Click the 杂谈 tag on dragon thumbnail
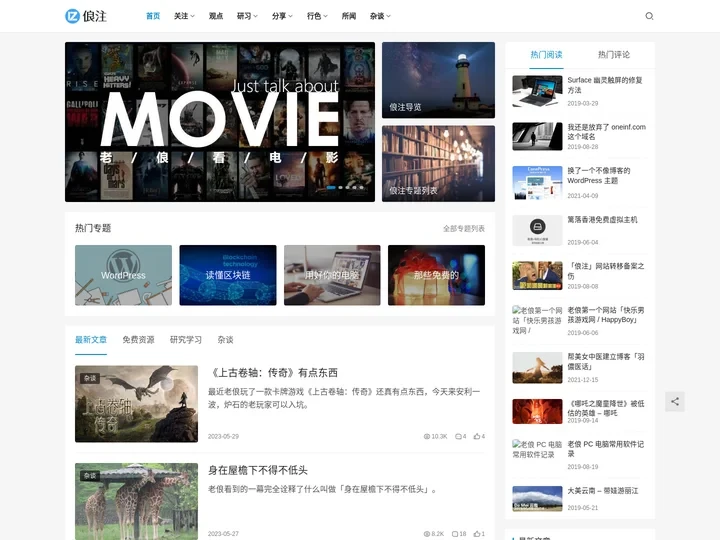This screenshot has height=540, width=720. [x=90, y=378]
